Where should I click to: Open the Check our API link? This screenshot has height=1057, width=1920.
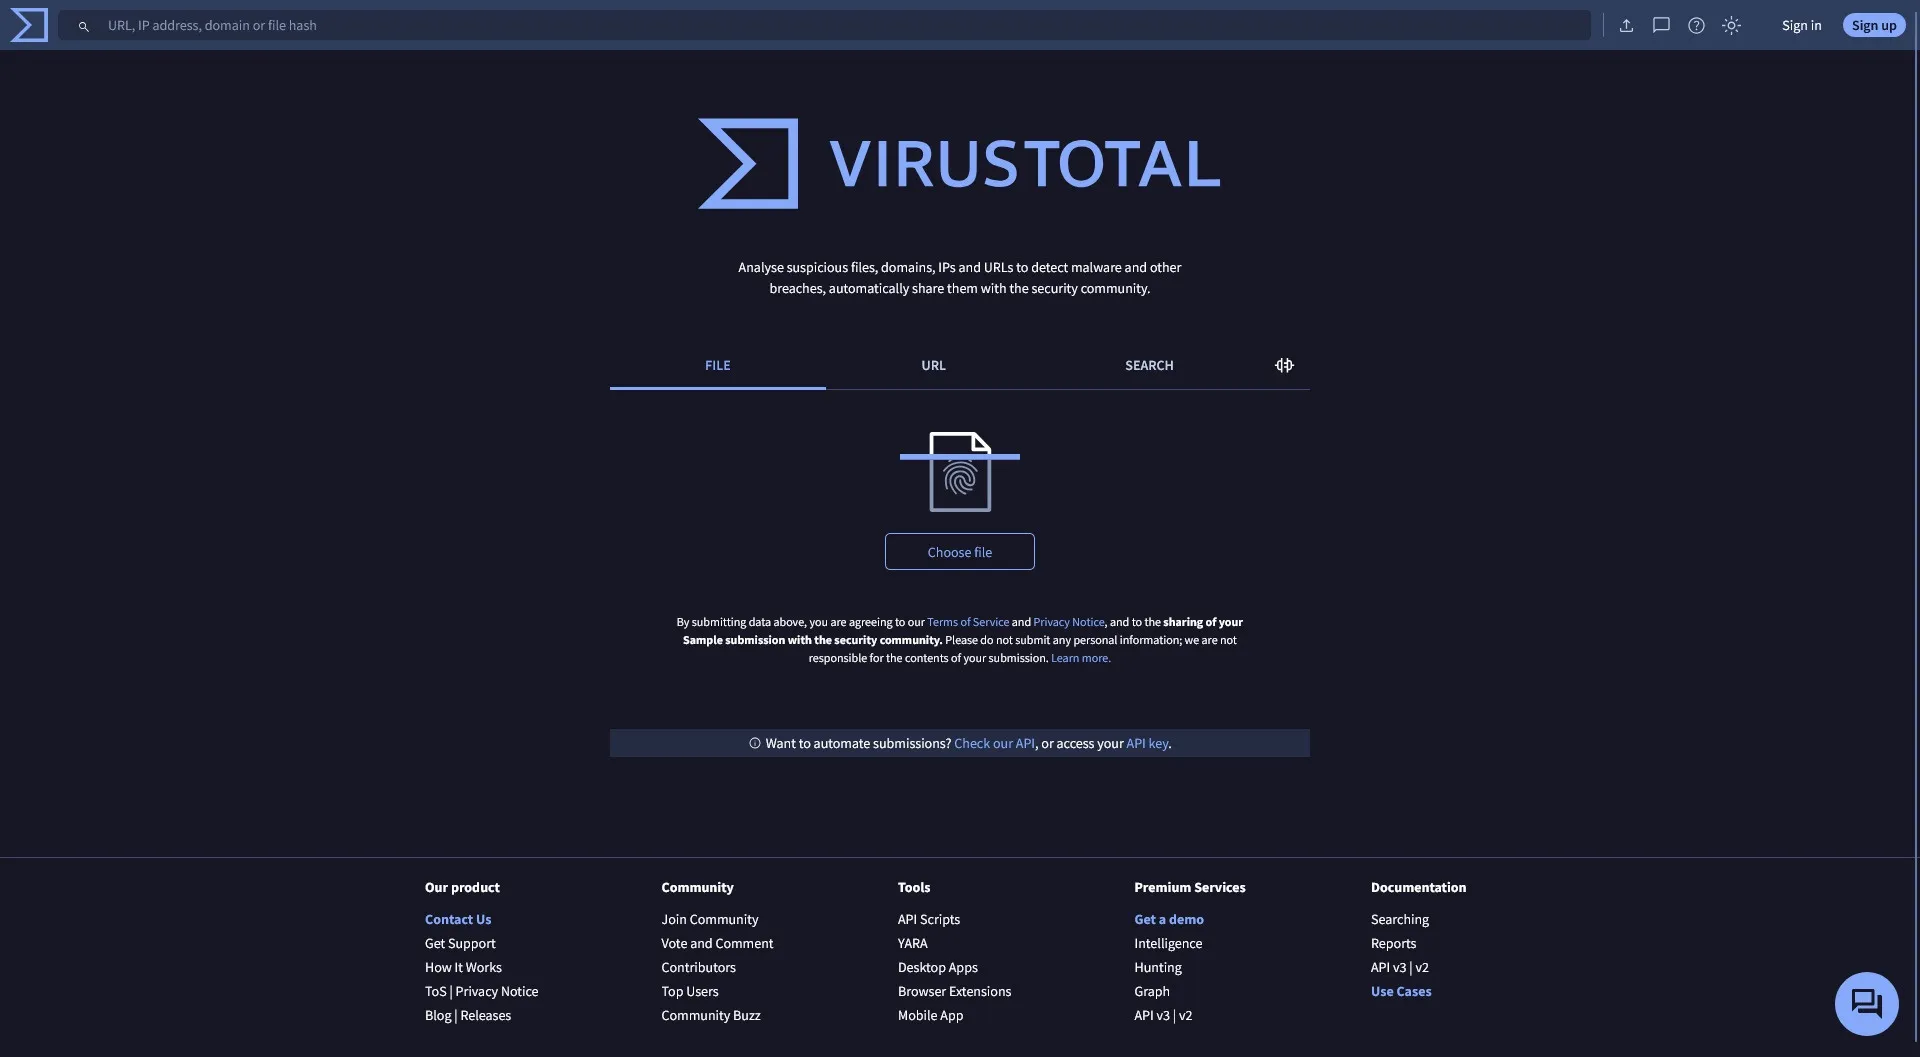pyautogui.click(x=994, y=743)
